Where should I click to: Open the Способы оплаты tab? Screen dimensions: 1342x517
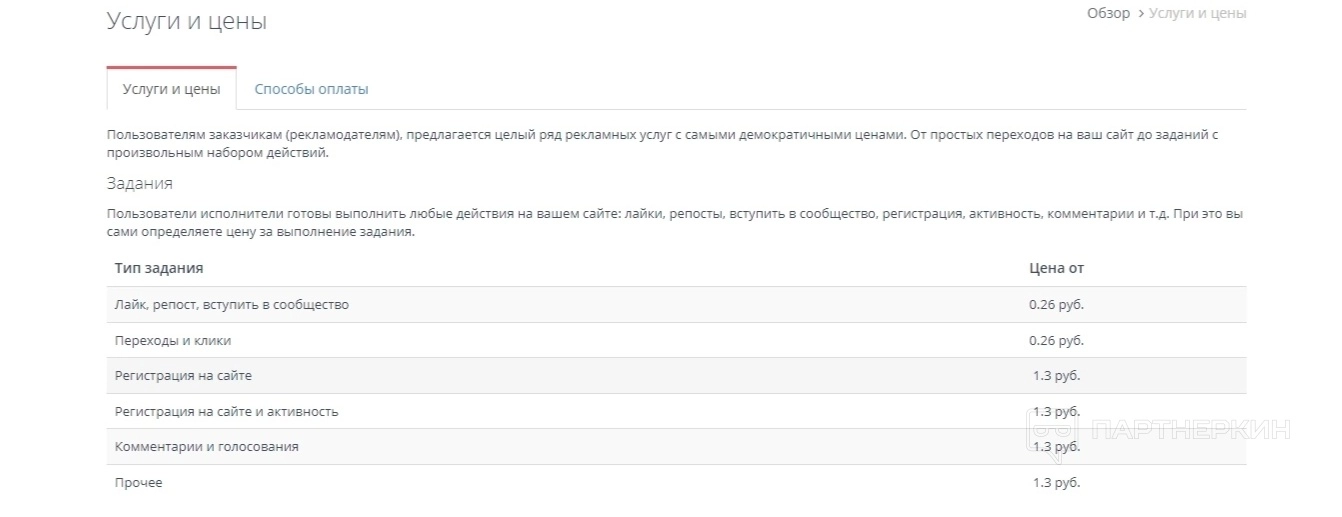pyautogui.click(x=311, y=89)
